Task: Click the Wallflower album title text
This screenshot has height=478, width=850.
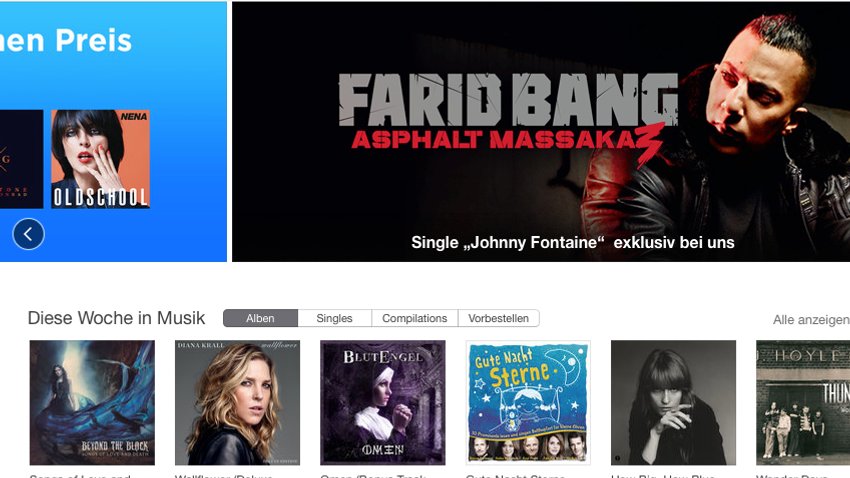Action: (223, 475)
